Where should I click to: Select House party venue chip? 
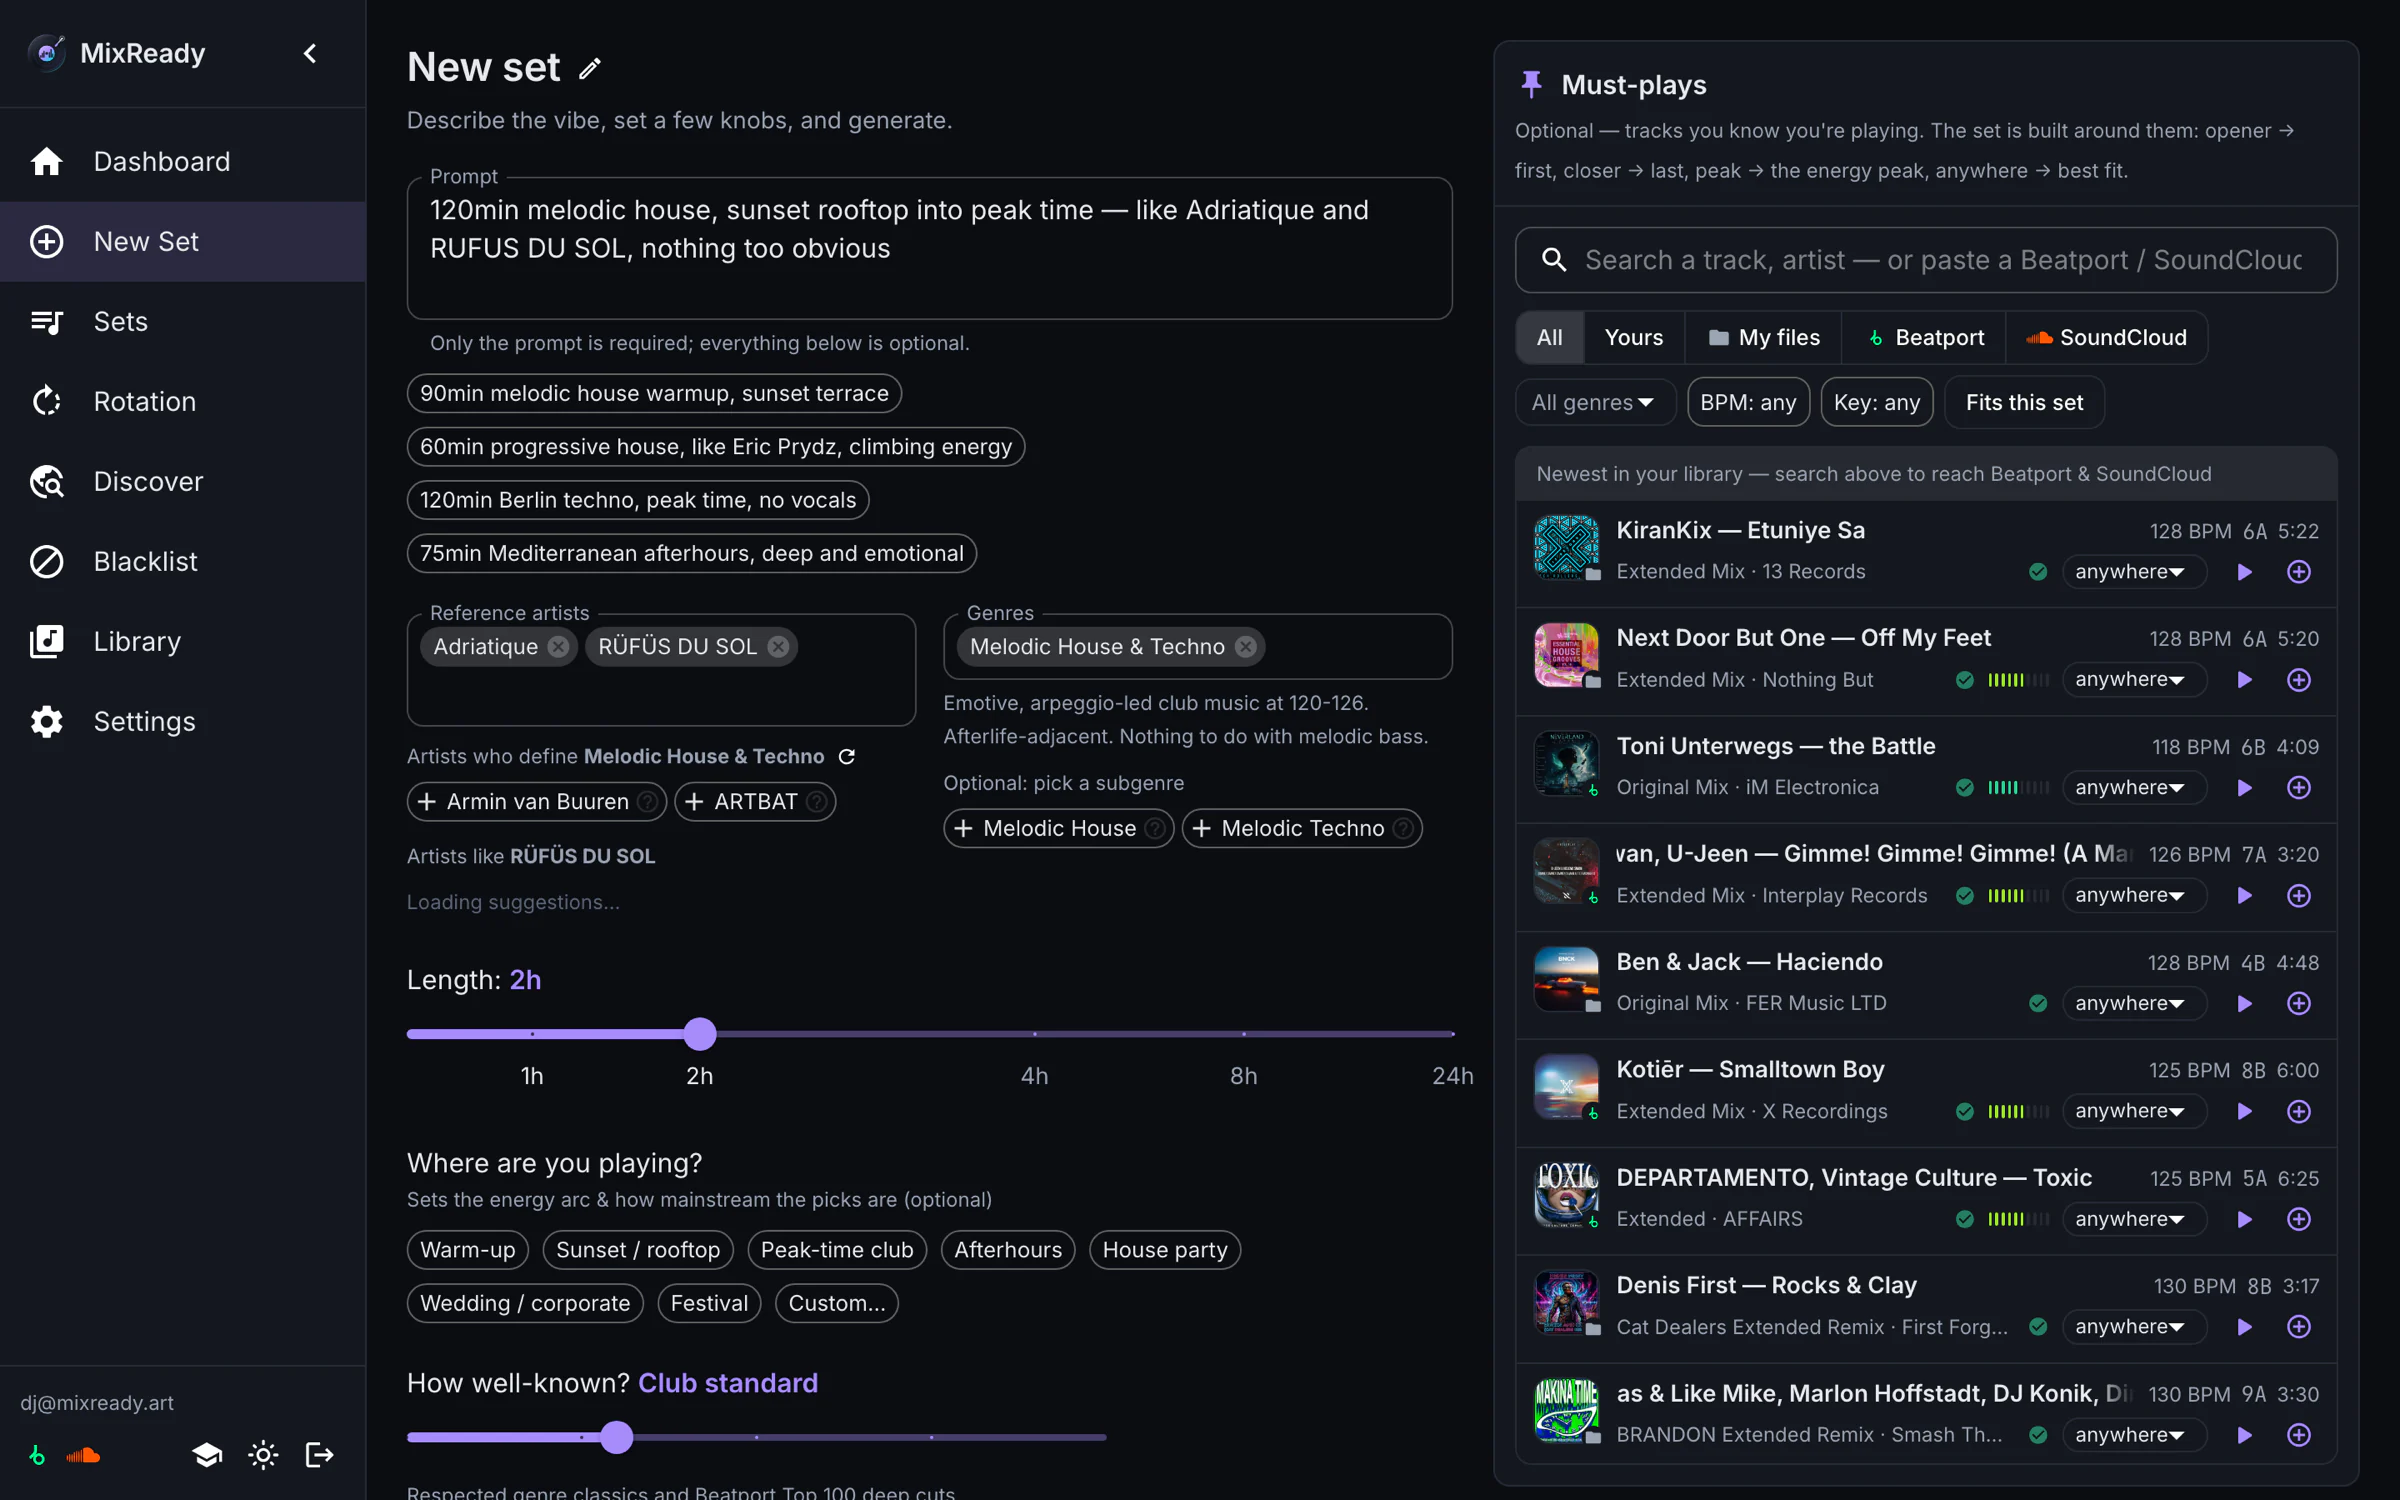click(1165, 1250)
